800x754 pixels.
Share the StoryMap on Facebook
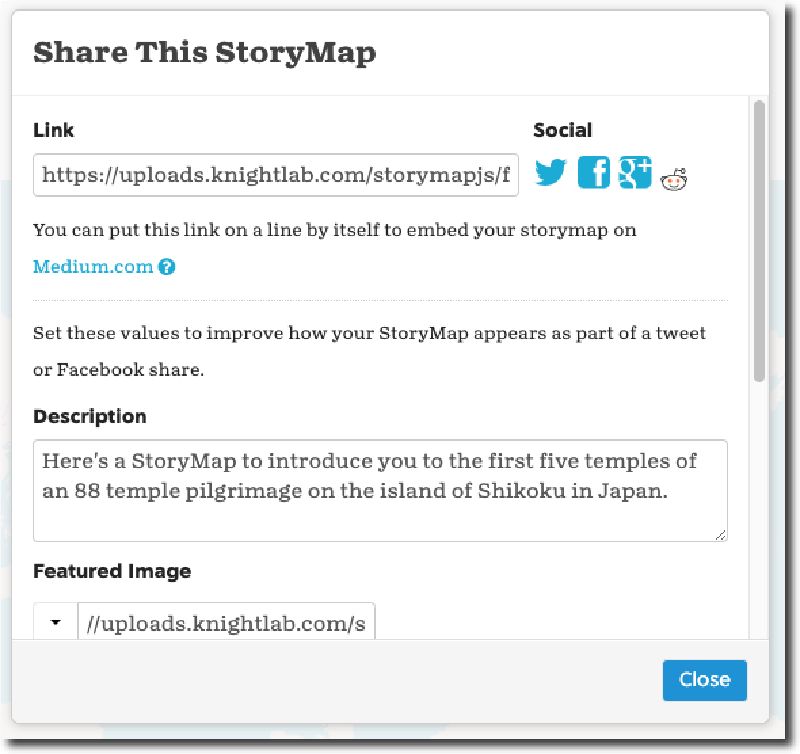click(594, 173)
